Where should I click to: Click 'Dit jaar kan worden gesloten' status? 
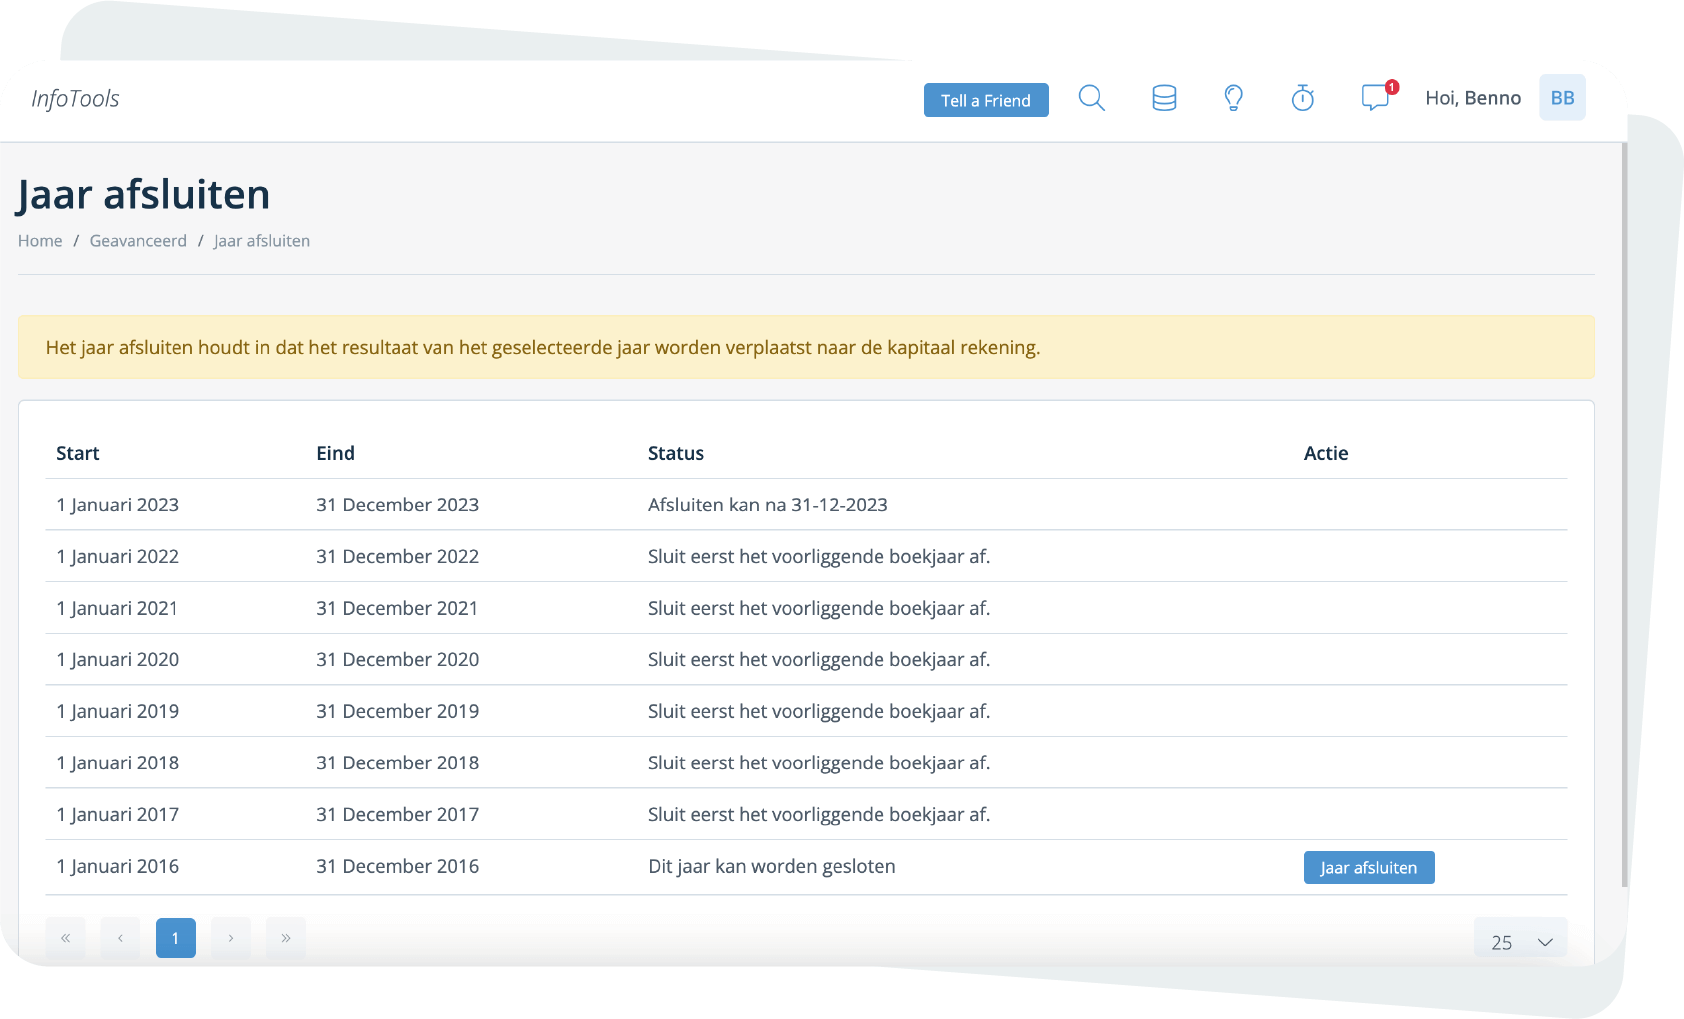pyautogui.click(x=772, y=866)
